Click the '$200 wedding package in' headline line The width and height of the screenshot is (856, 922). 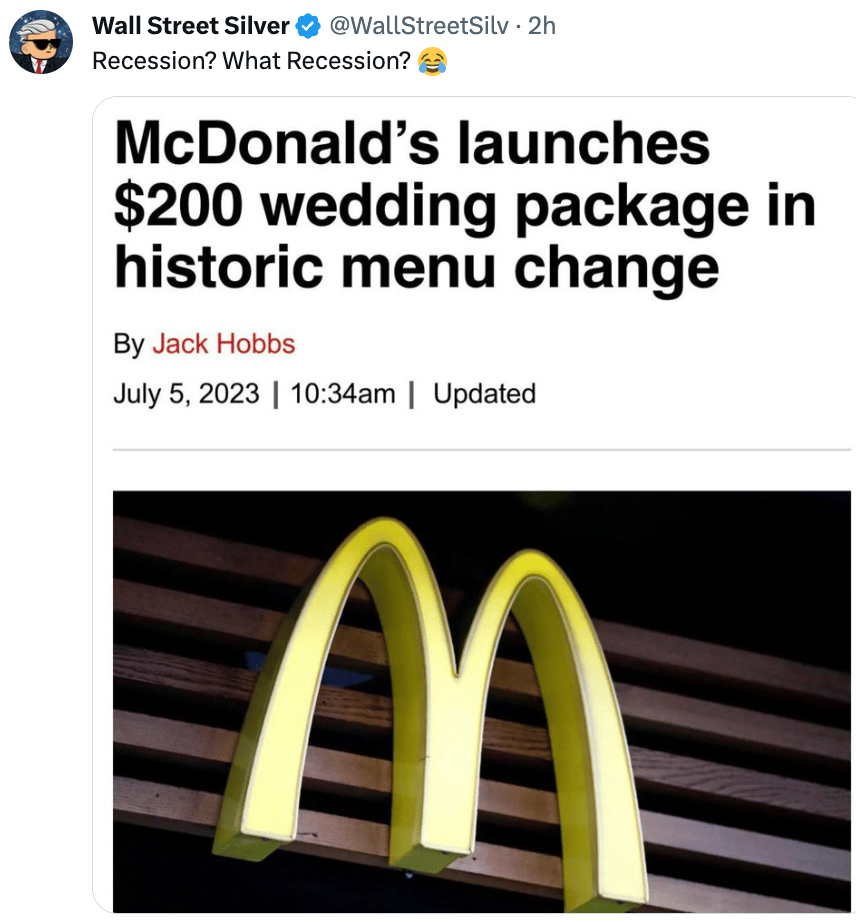click(x=465, y=208)
